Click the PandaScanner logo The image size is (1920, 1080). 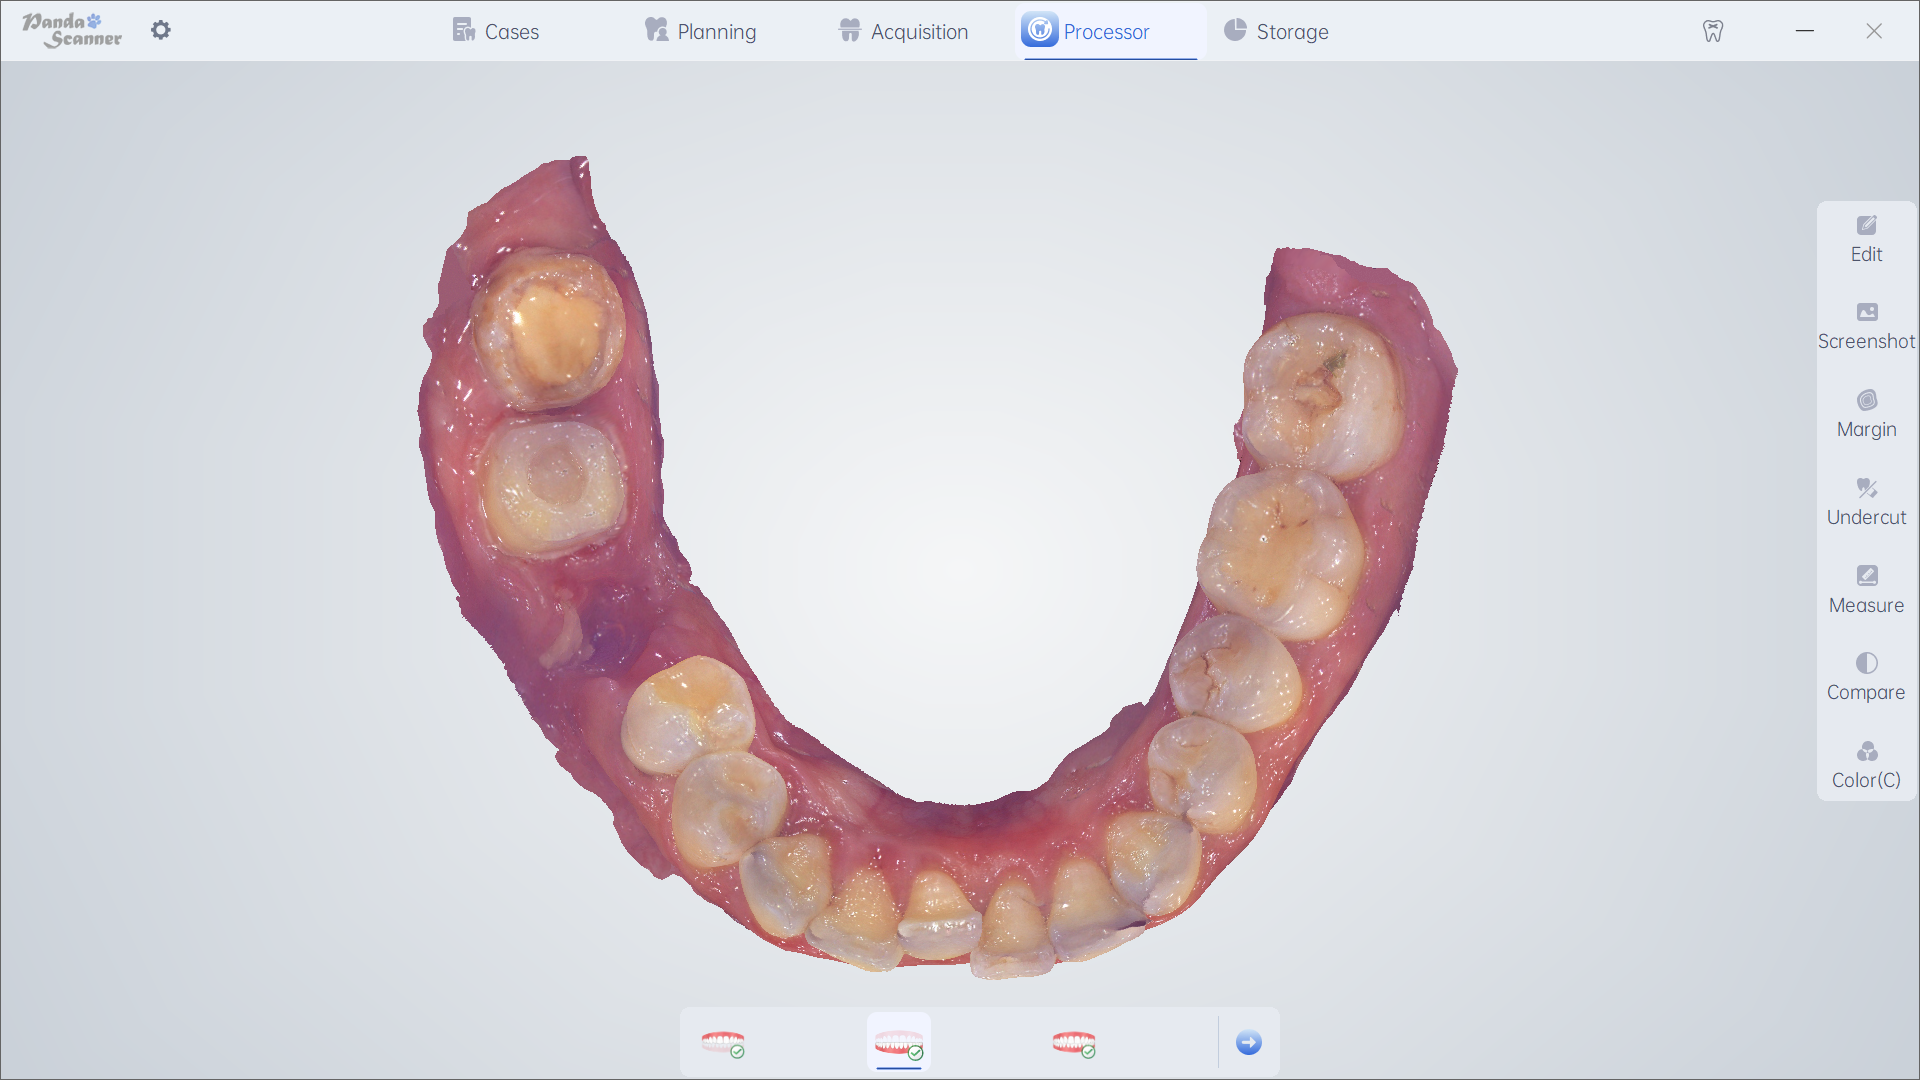coord(72,30)
